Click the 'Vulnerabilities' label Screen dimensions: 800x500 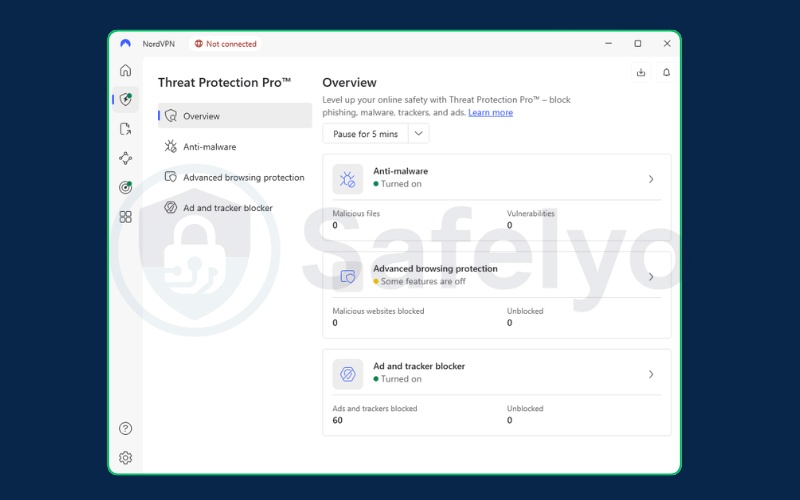click(x=531, y=213)
